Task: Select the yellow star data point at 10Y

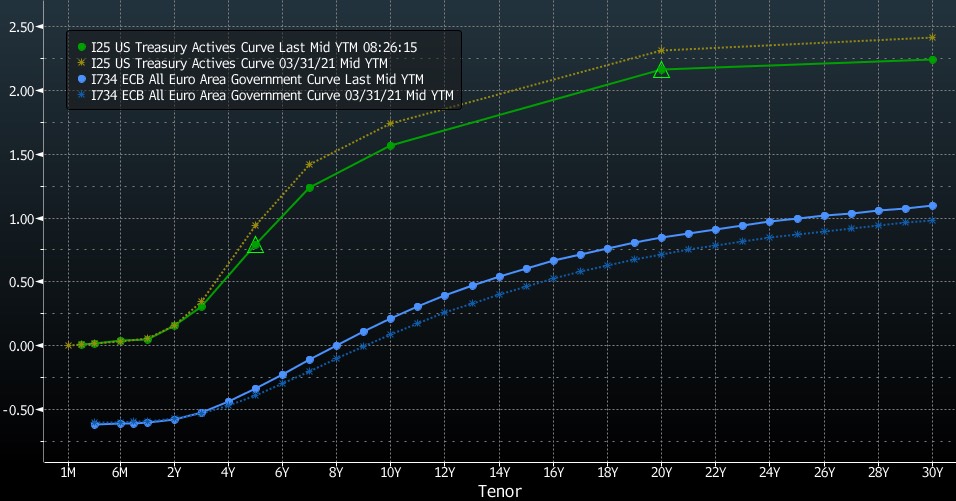Action: [391, 123]
